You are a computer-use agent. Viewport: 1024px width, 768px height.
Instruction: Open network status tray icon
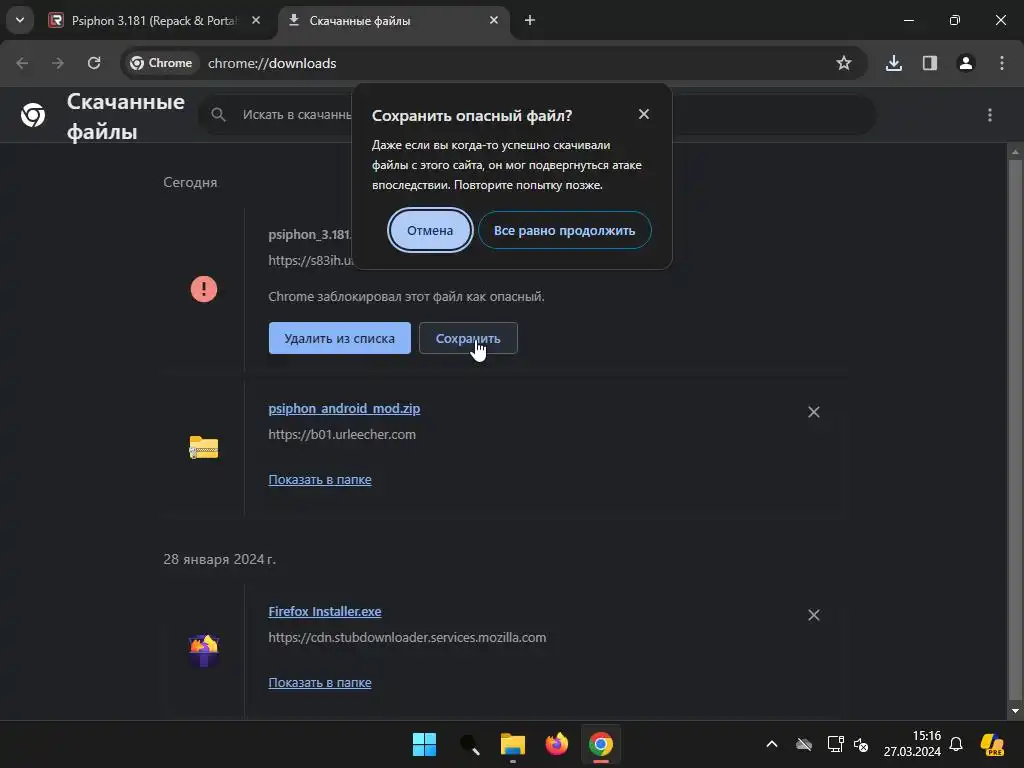(835, 744)
